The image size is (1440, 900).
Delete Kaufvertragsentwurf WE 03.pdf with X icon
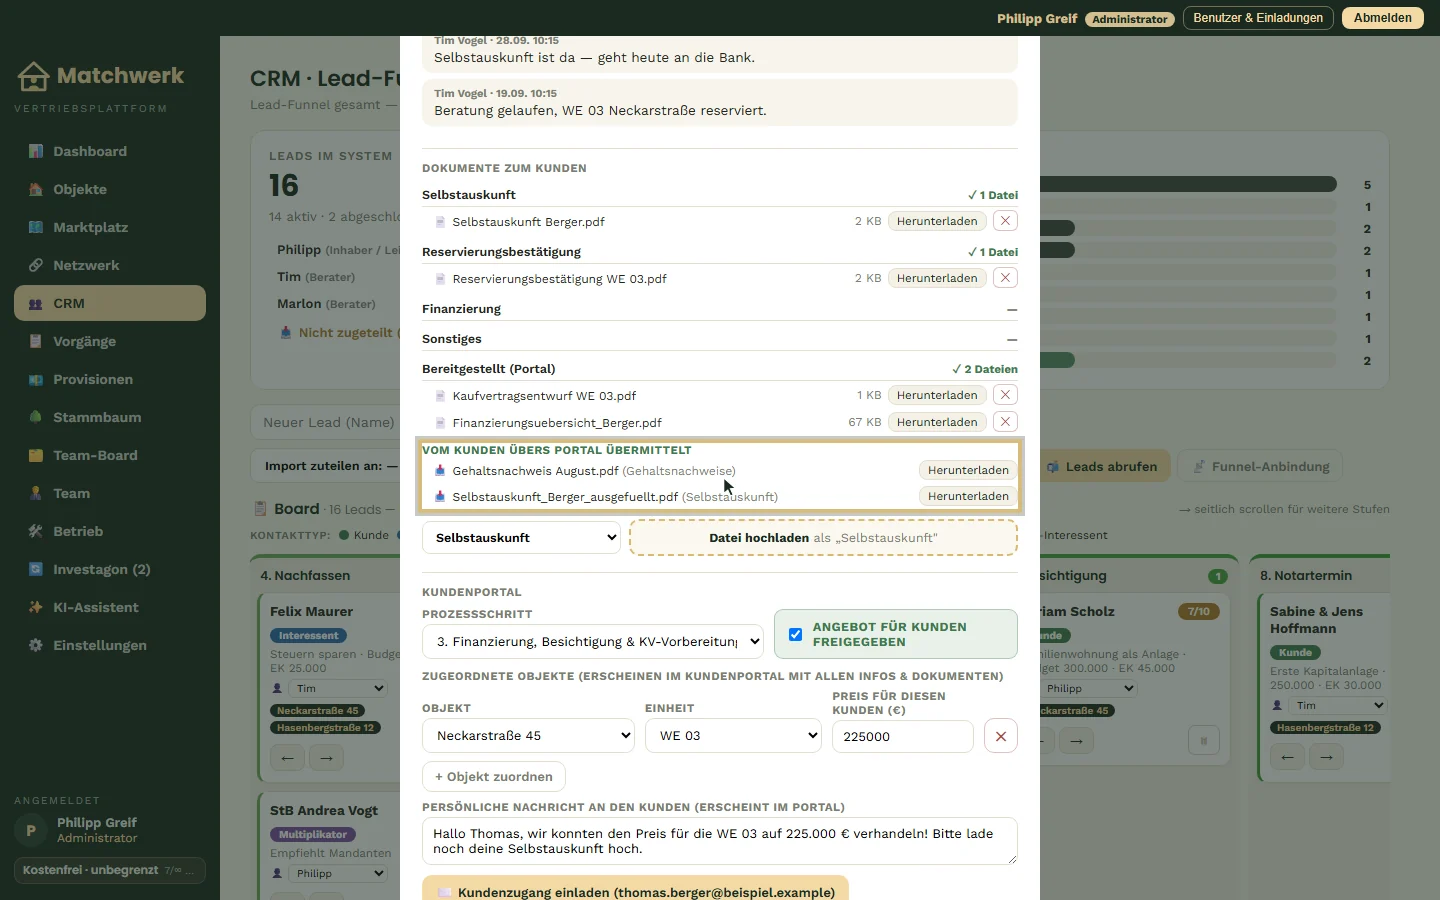click(x=1005, y=395)
